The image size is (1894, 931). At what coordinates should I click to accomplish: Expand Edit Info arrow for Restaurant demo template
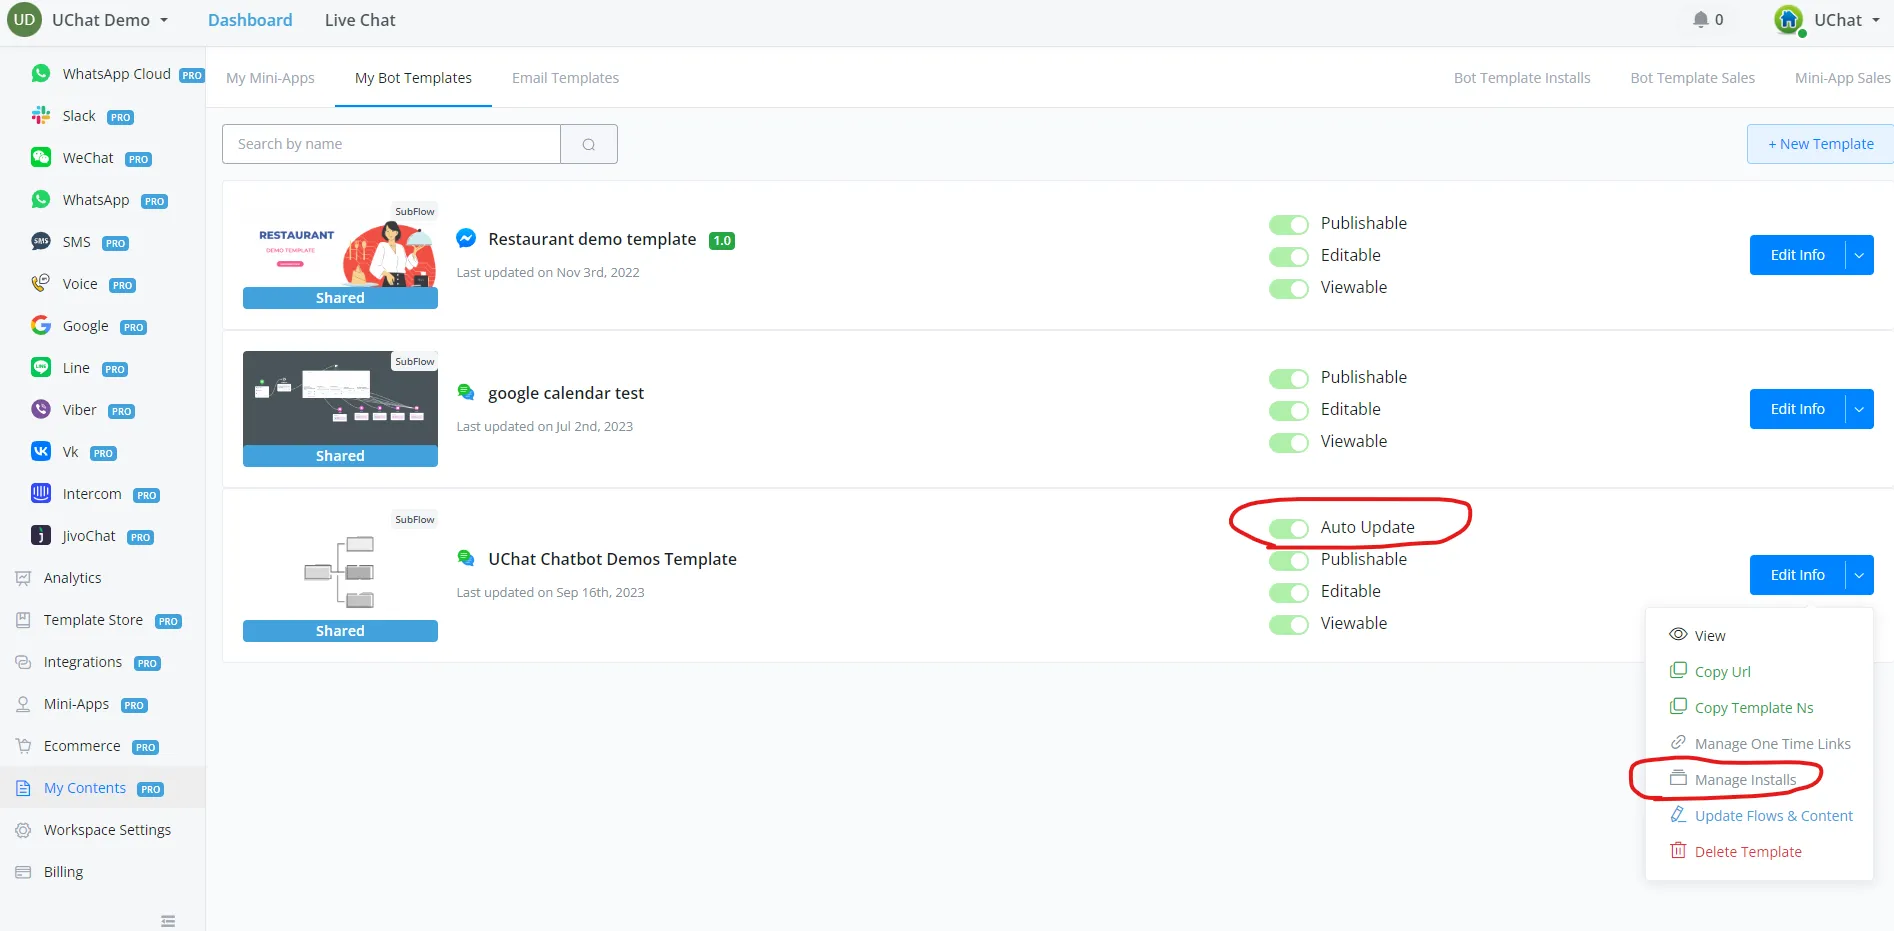point(1859,255)
